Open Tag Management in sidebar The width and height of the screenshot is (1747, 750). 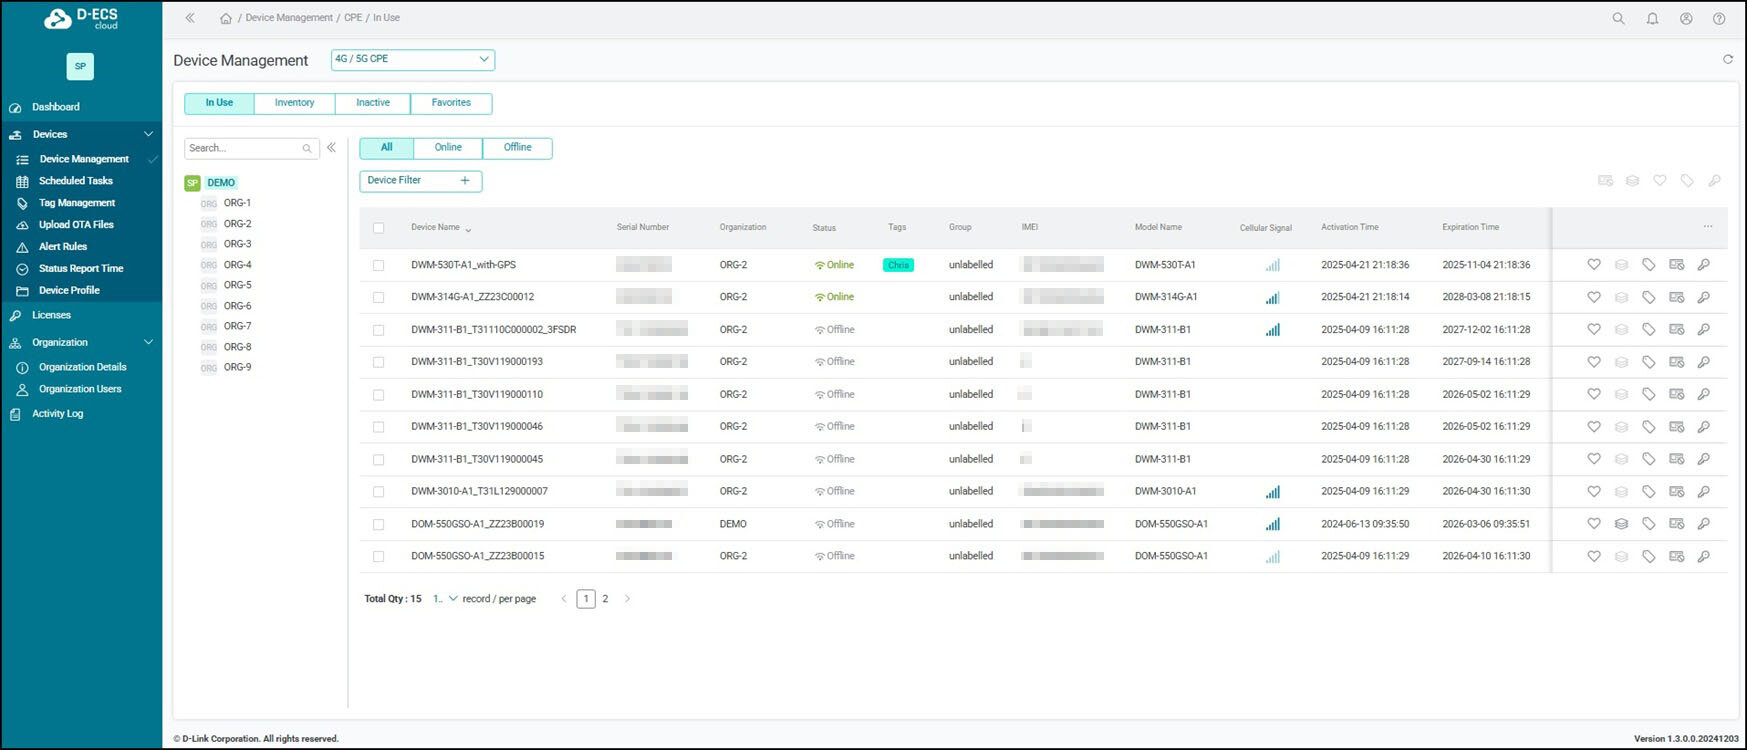tap(77, 203)
